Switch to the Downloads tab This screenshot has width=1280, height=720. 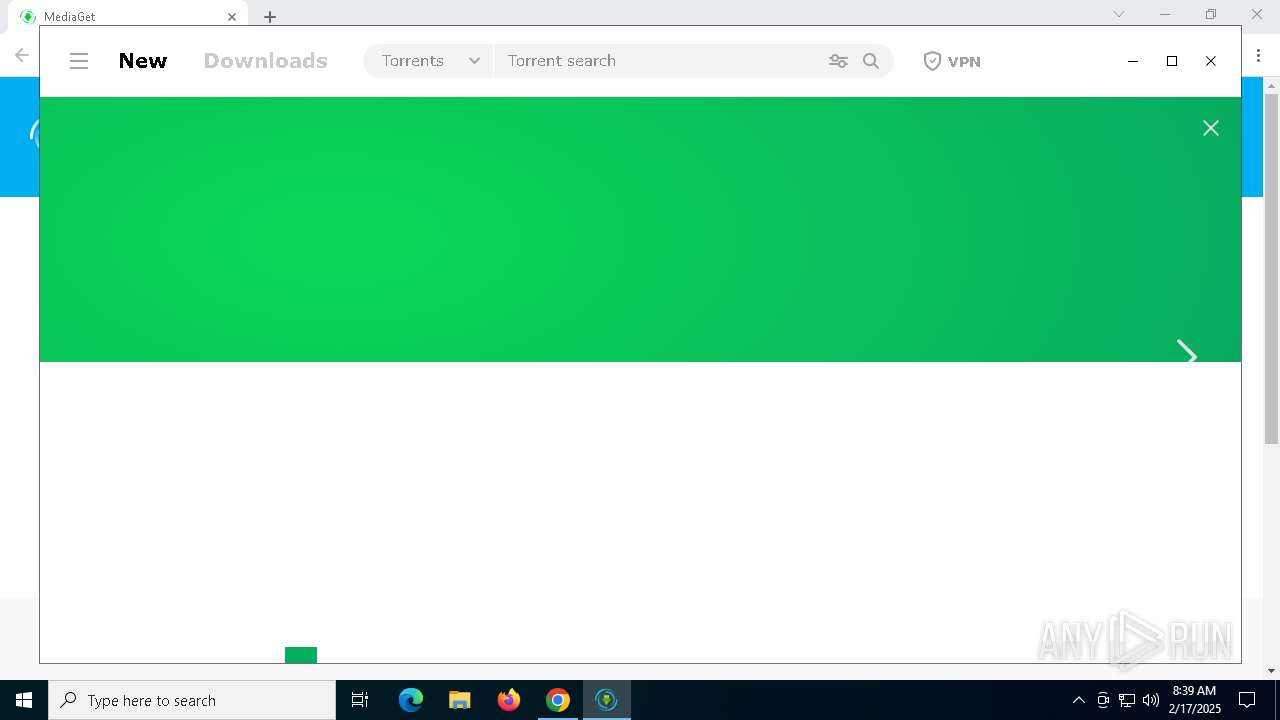266,61
